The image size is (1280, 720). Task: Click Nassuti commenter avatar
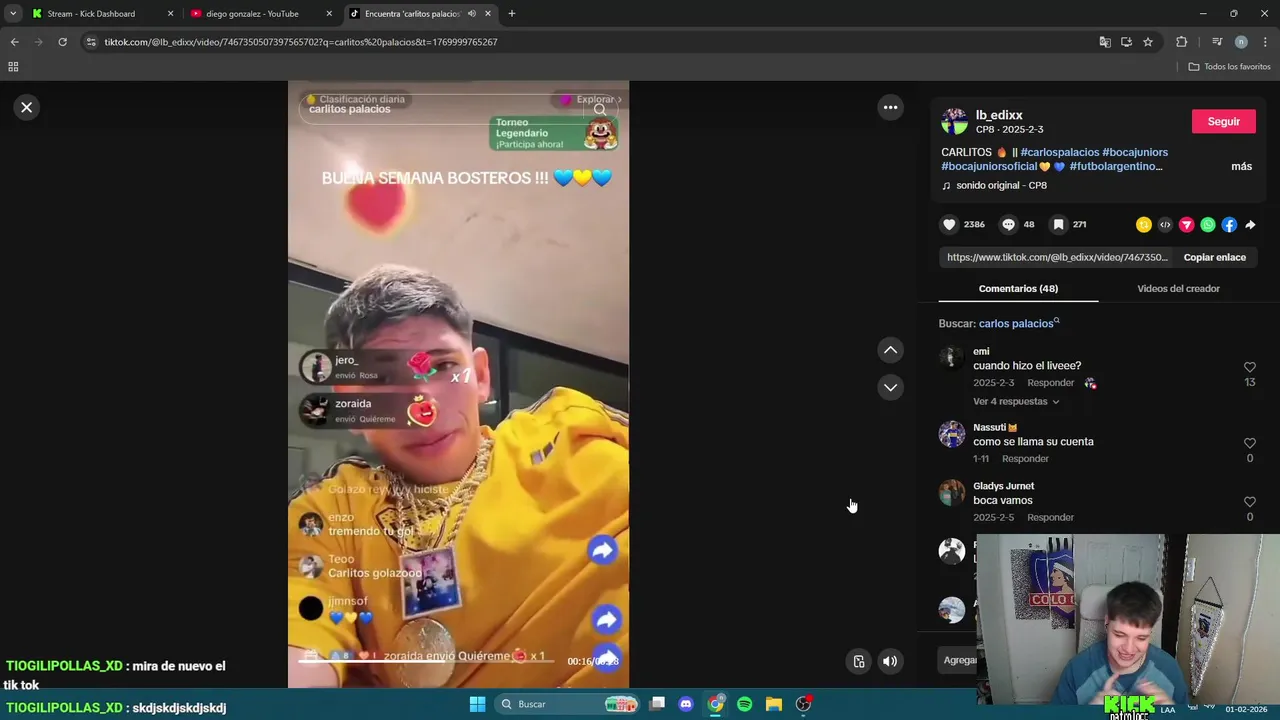point(952,434)
